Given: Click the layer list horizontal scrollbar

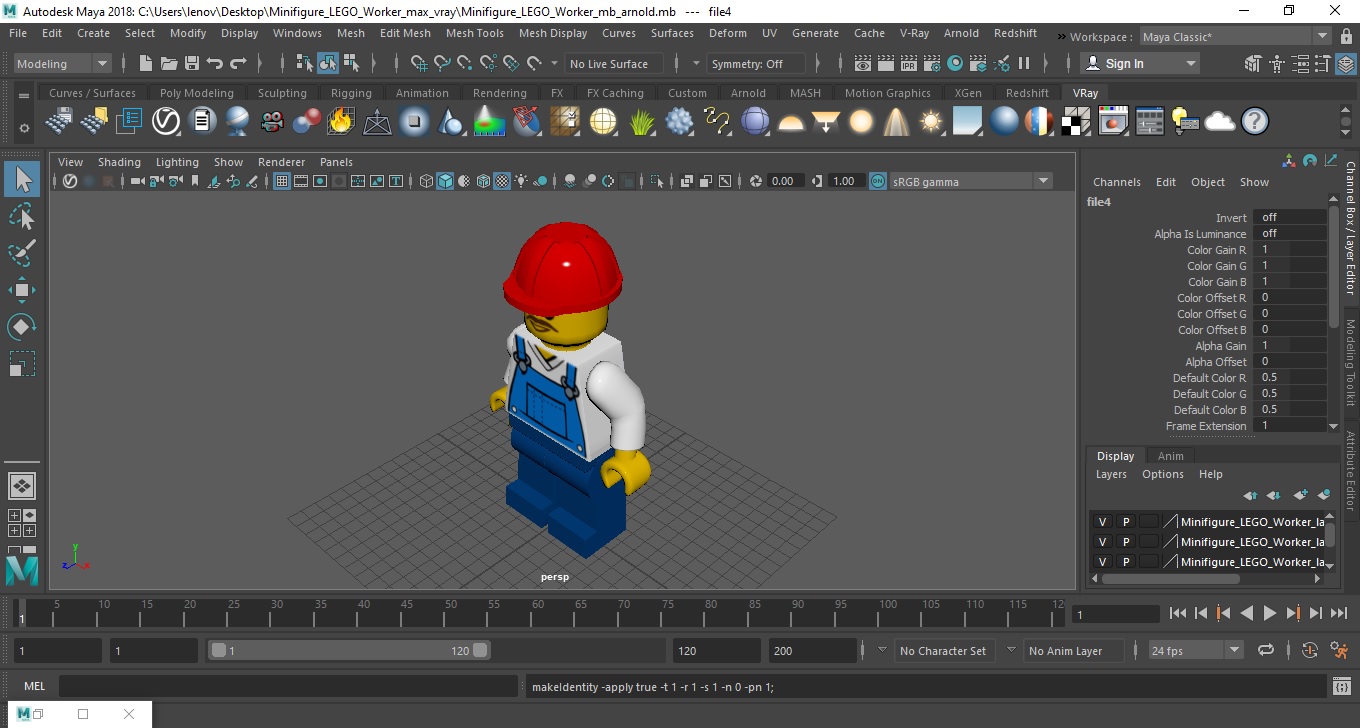Looking at the screenshot, I should pos(1169,578).
